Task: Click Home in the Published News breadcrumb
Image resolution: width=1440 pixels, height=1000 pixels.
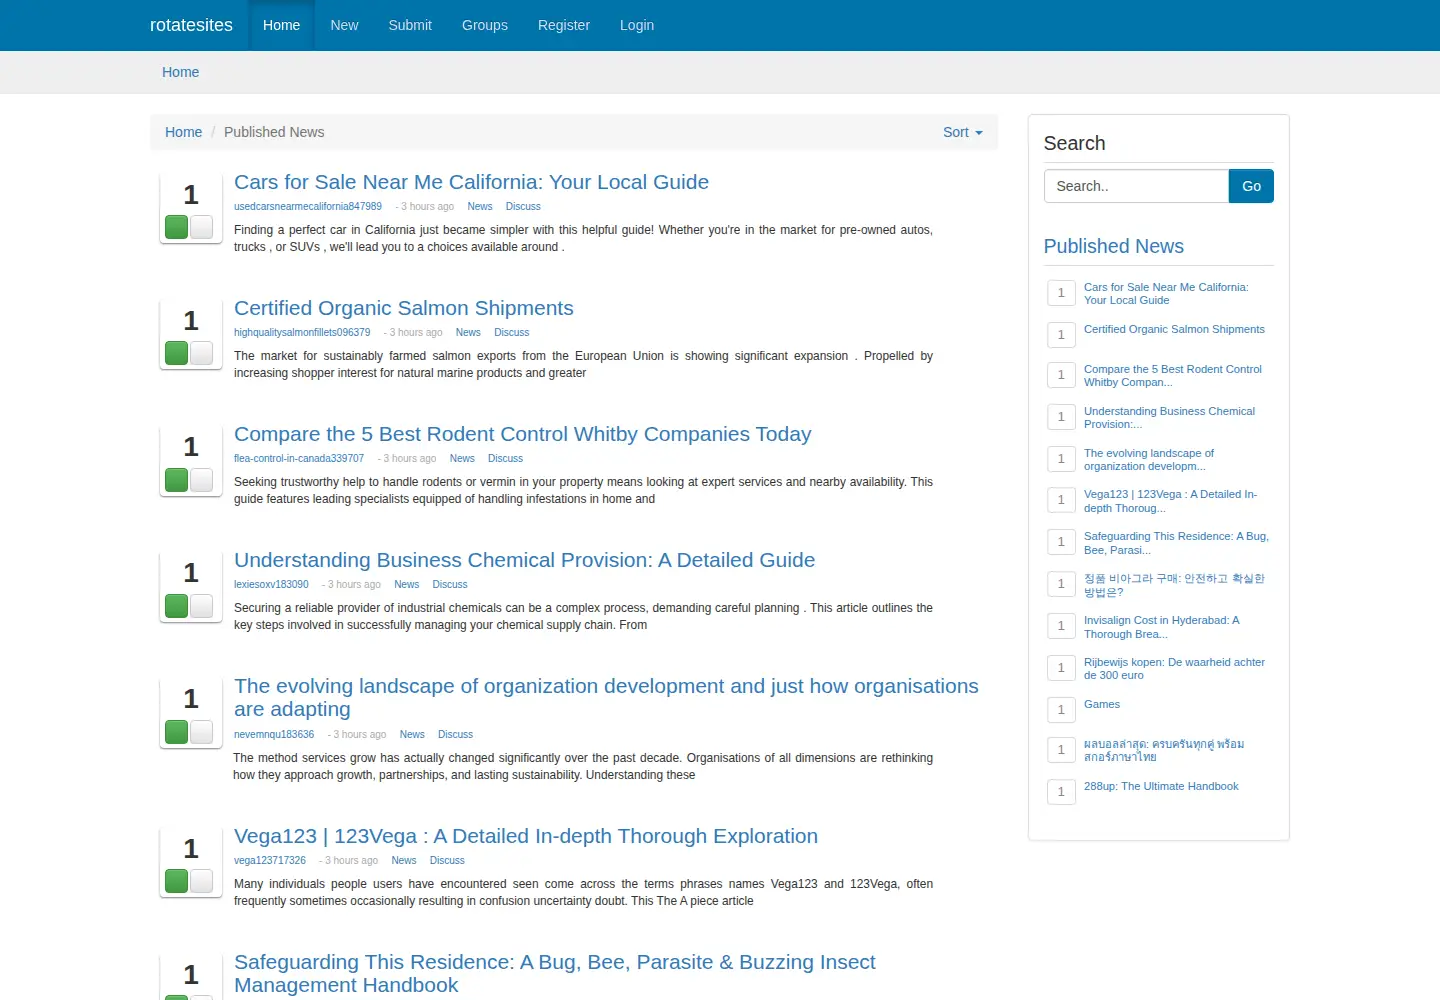Action: coord(183,132)
